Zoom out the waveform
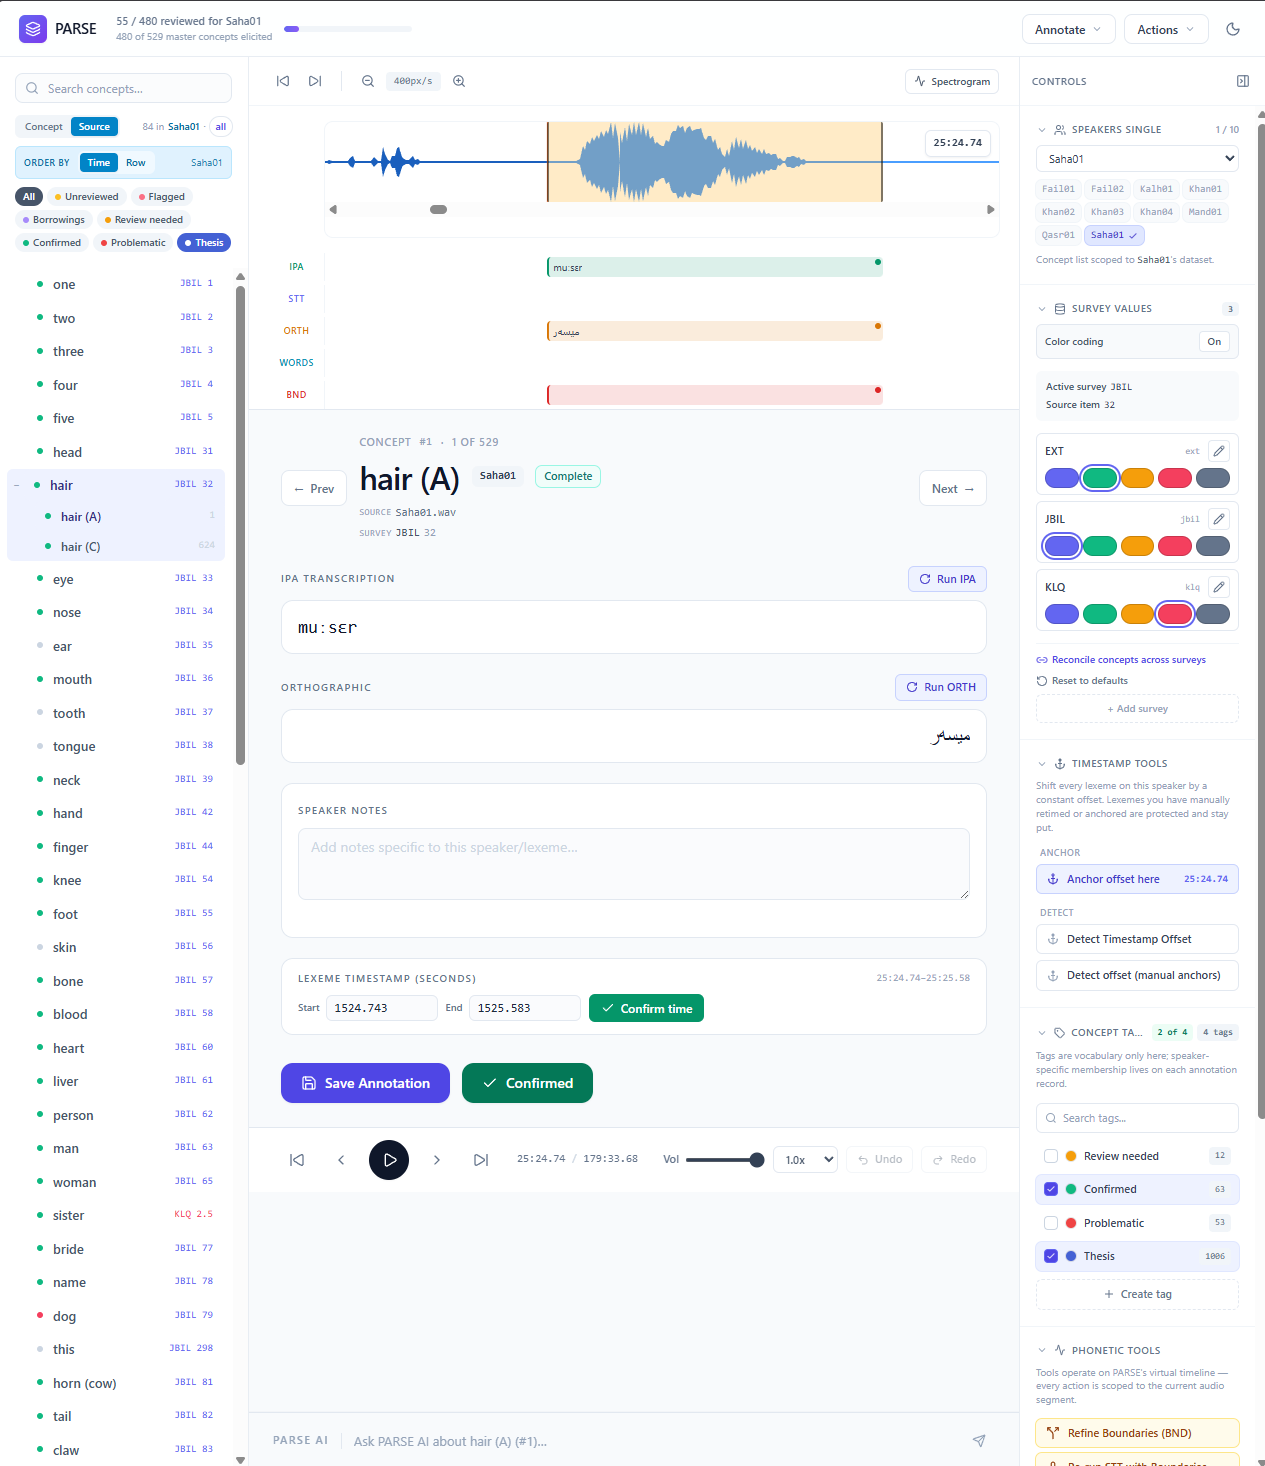This screenshot has width=1265, height=1466. tap(368, 81)
